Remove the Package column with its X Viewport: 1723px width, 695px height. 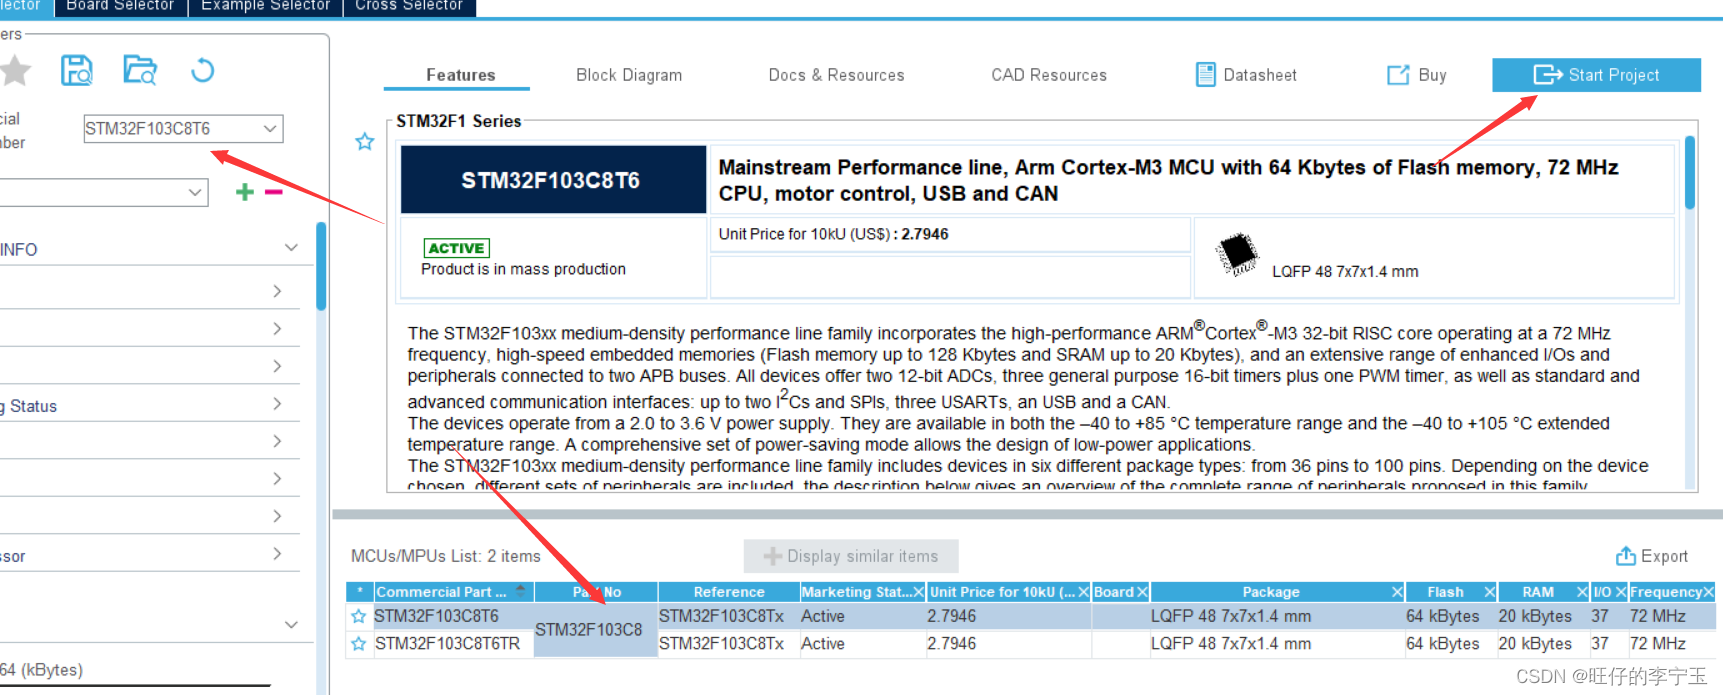tap(1397, 592)
